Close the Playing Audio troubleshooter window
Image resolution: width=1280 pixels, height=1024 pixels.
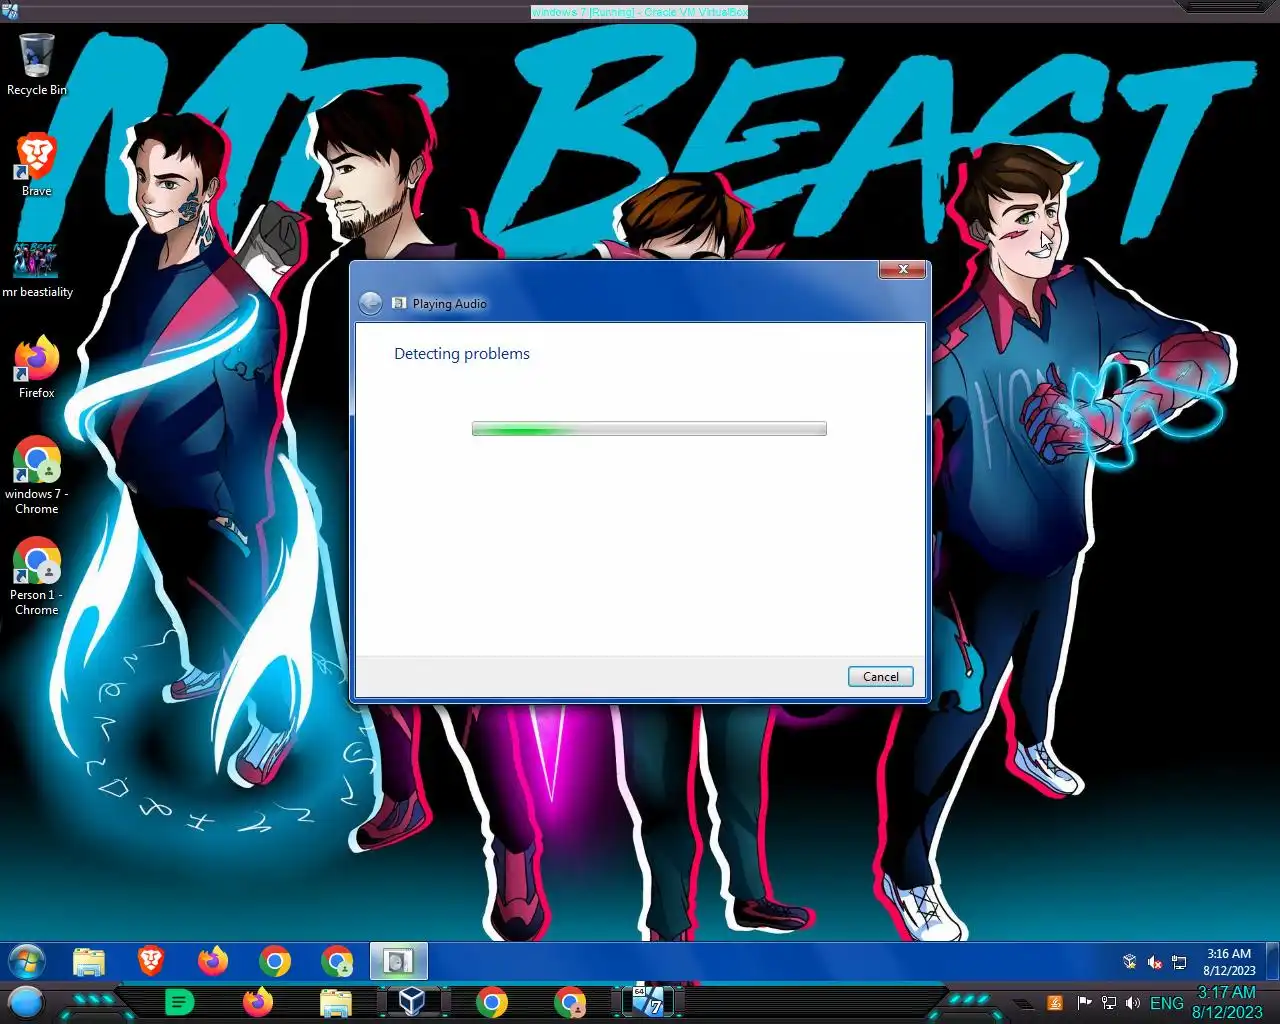903,269
